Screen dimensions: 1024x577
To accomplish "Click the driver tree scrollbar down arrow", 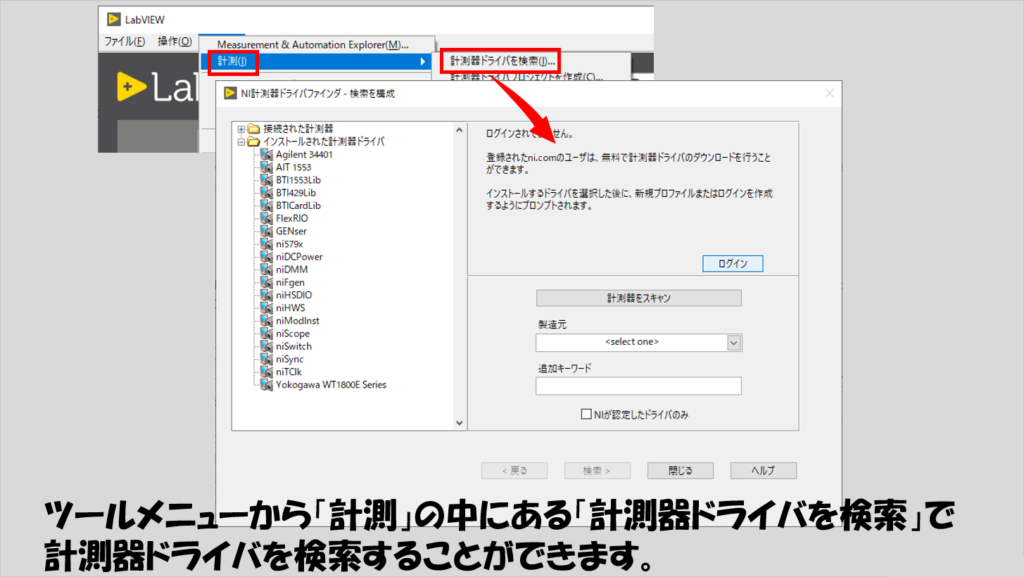I will coord(459,423).
